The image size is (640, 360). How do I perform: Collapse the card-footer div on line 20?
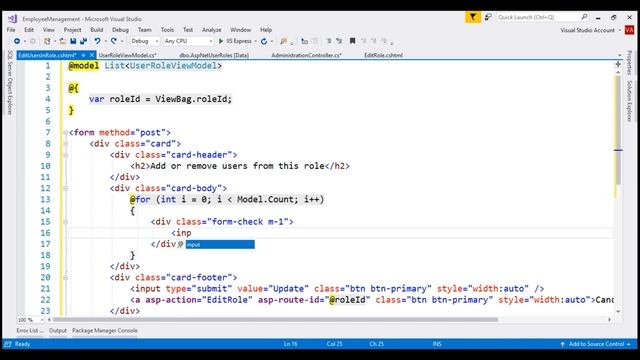click(65, 278)
